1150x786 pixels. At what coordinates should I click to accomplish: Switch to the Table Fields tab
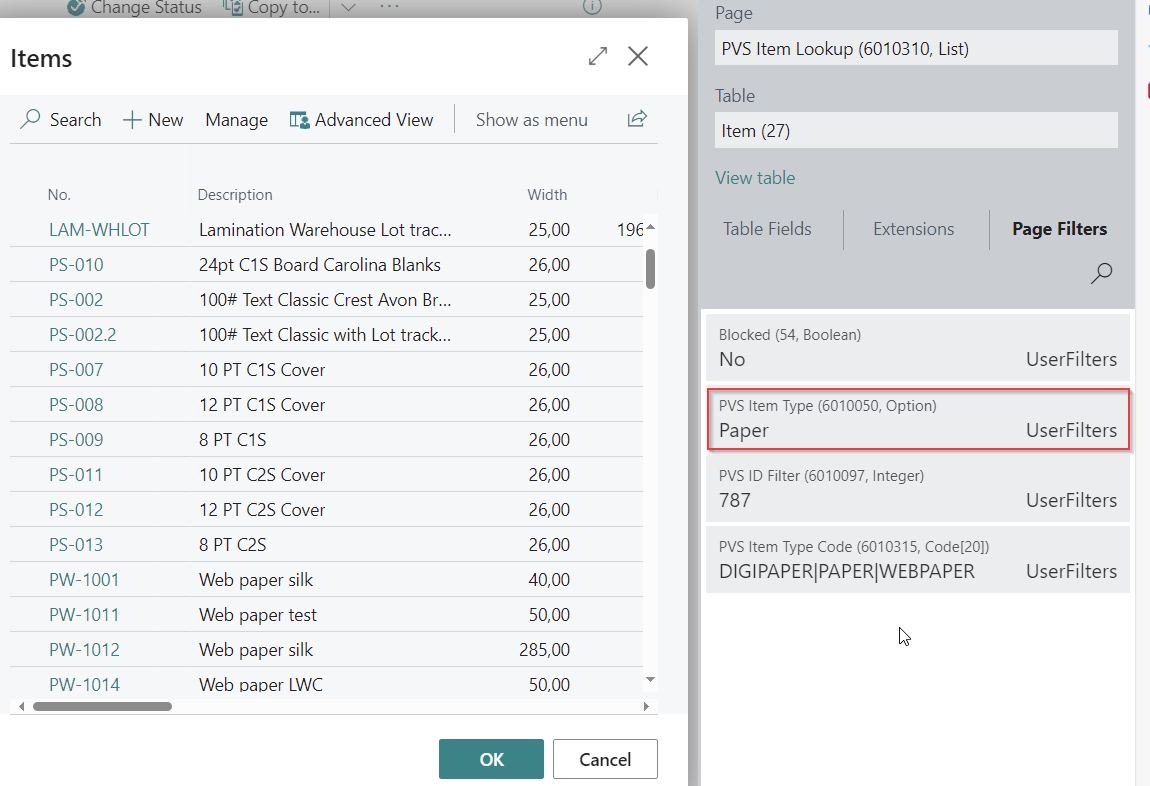pyautogui.click(x=766, y=229)
